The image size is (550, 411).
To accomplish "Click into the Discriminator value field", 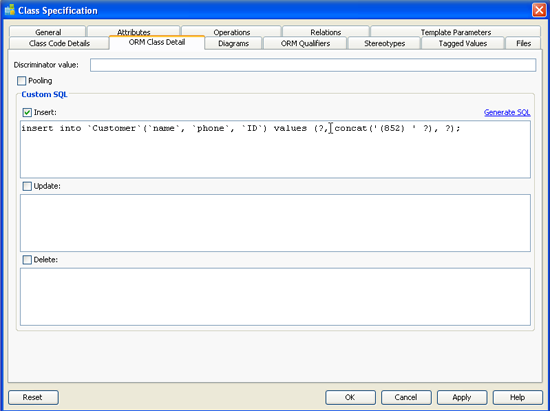I will [x=313, y=65].
